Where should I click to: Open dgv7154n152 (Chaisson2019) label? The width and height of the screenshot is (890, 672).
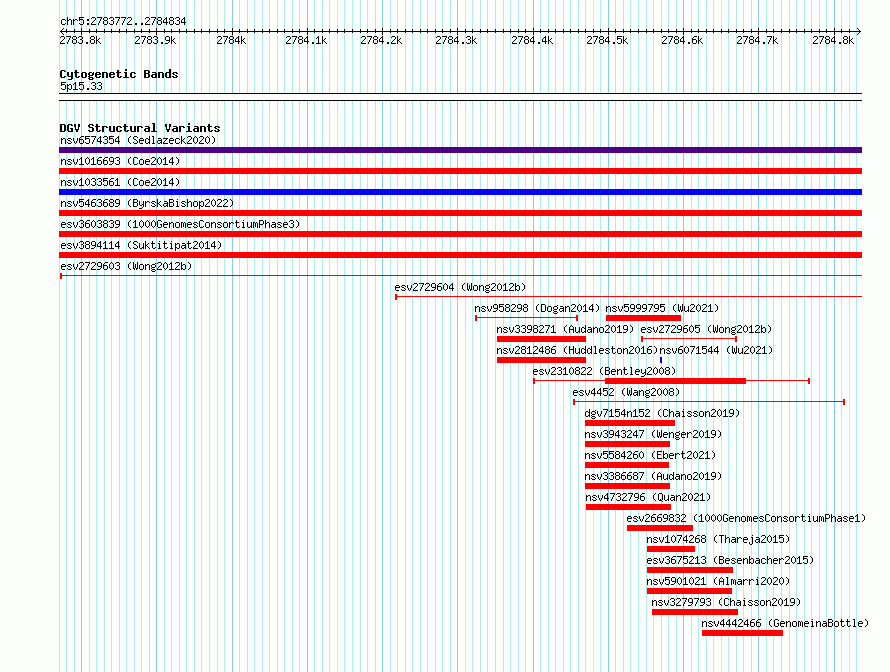[662, 413]
